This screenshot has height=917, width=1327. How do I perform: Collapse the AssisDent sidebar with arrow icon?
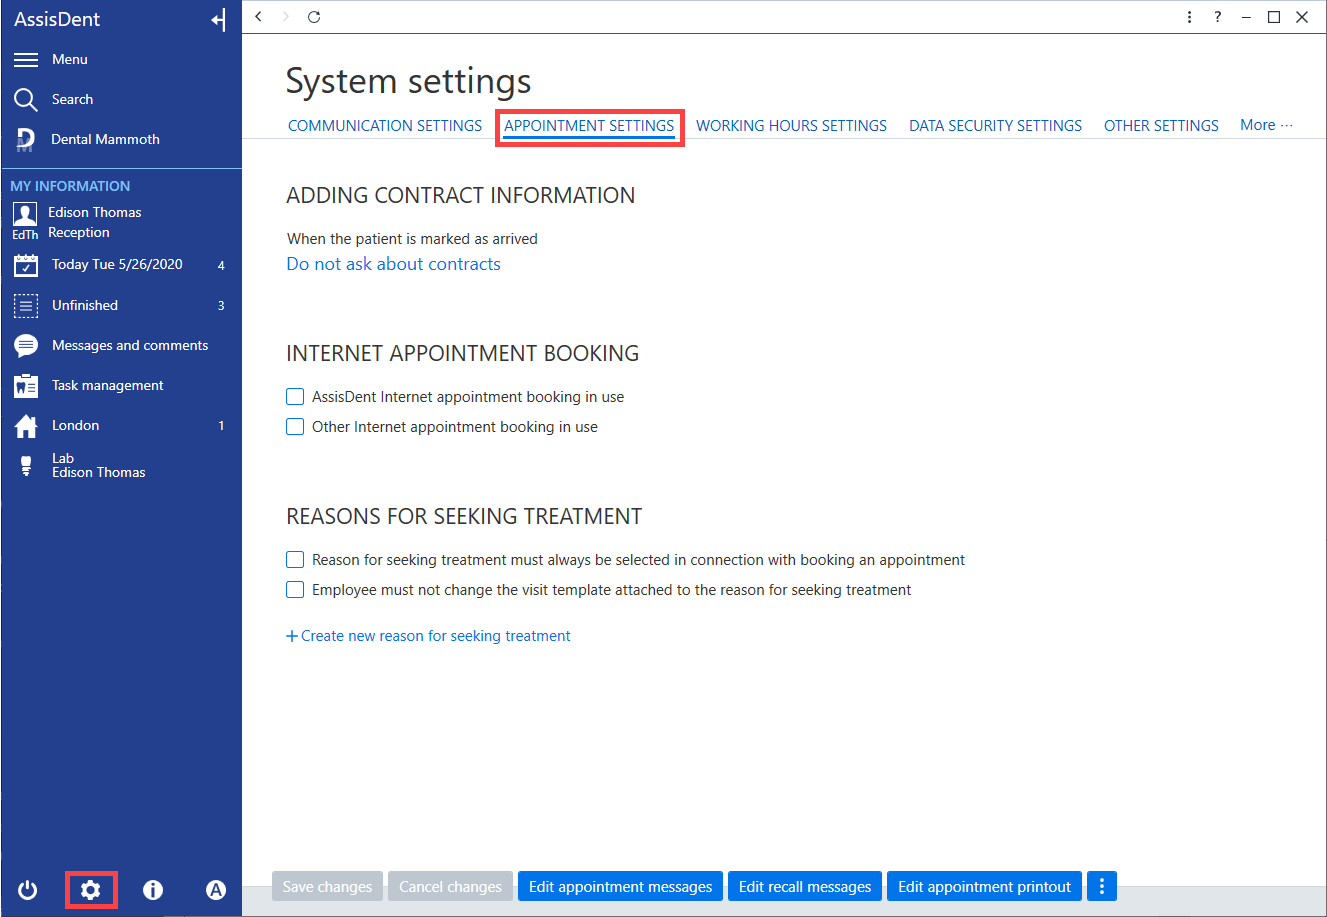click(219, 20)
